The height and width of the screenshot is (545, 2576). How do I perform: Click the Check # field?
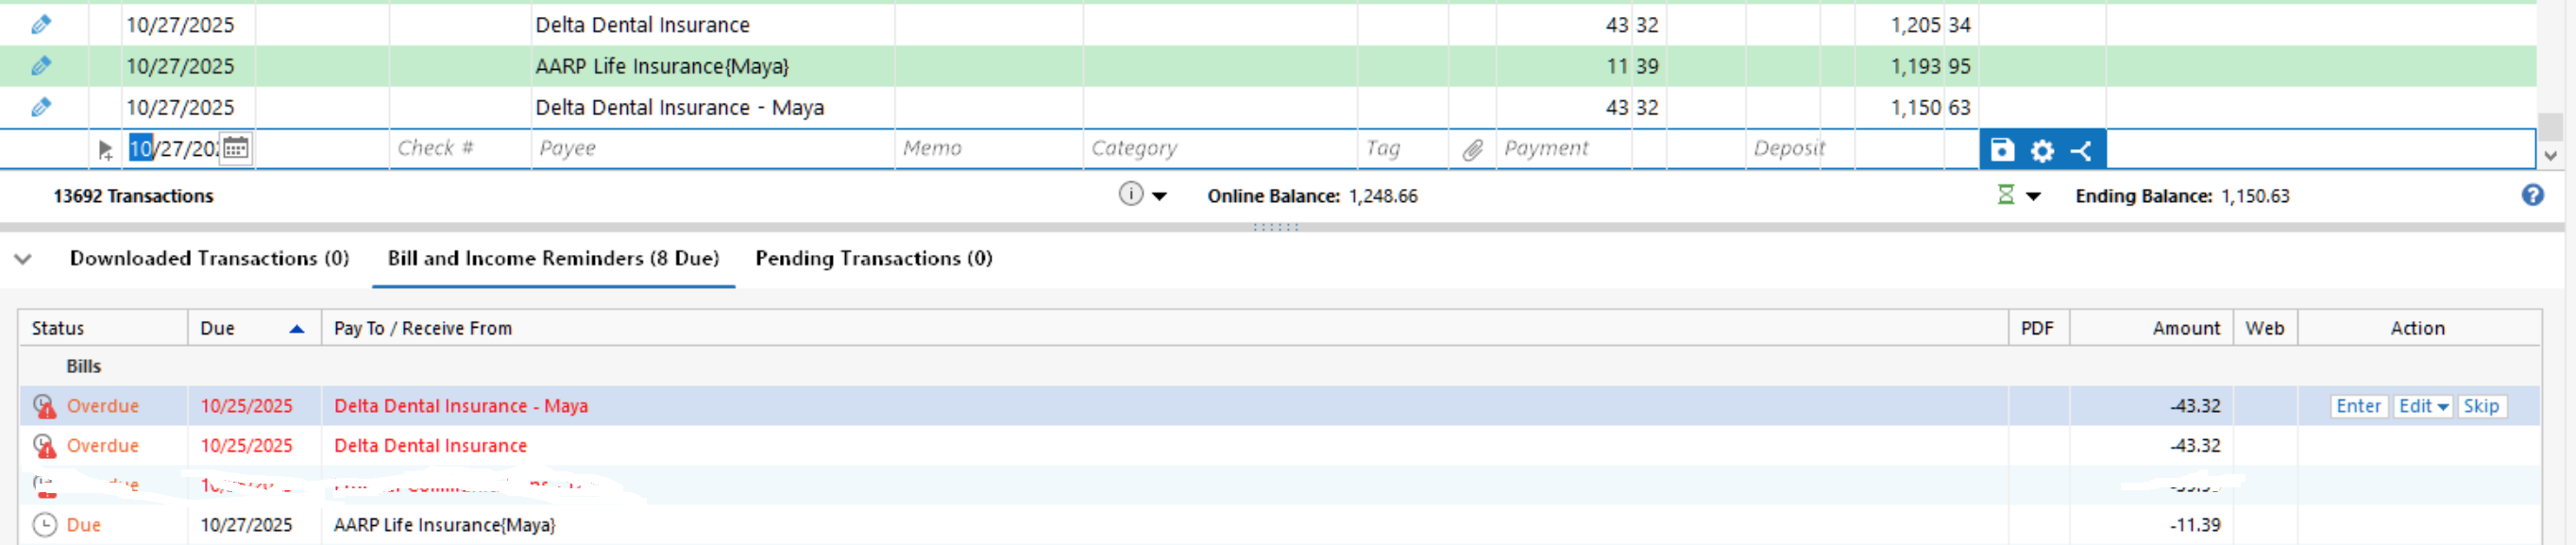460,148
